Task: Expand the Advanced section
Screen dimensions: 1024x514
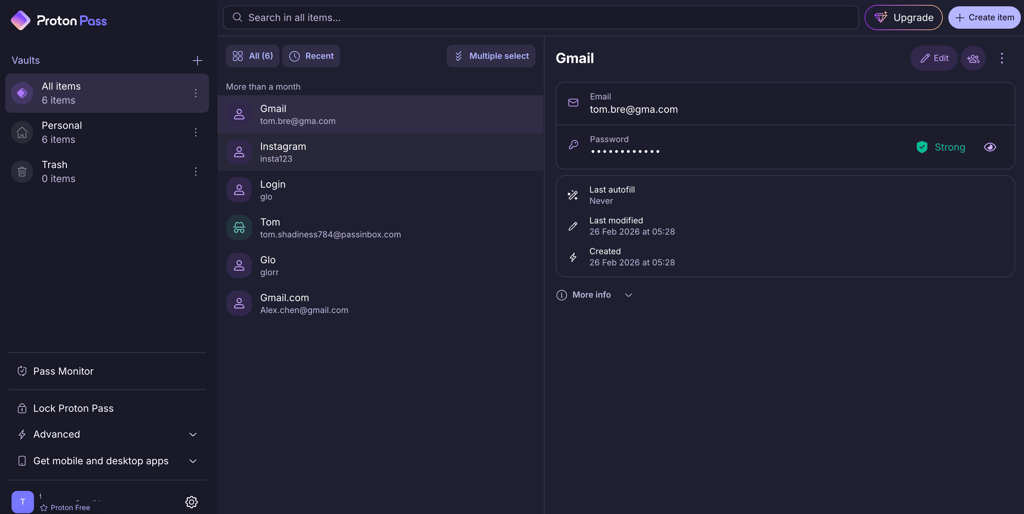Action: point(107,434)
